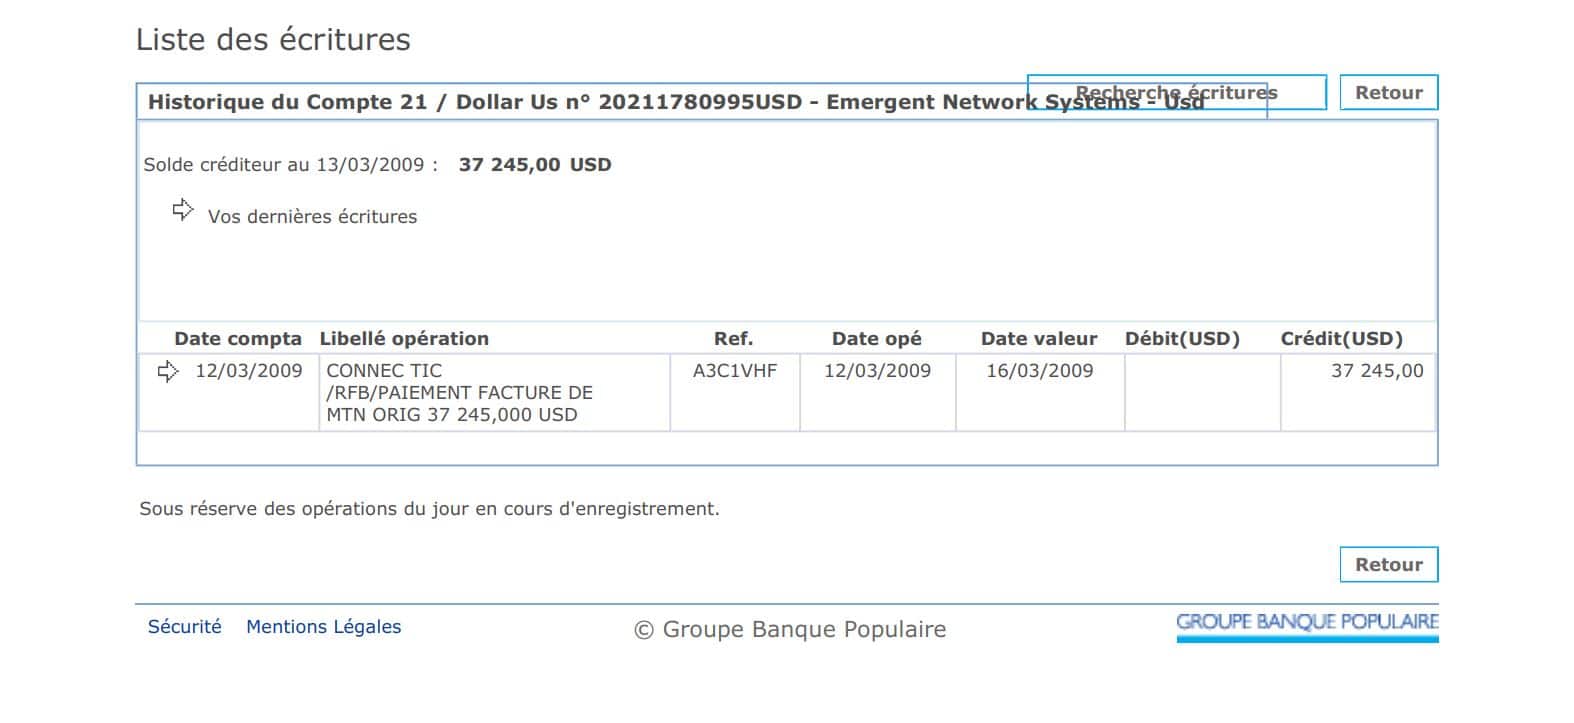Open the Sécurité link
Screen dimensions: 1574x723
coord(184,627)
